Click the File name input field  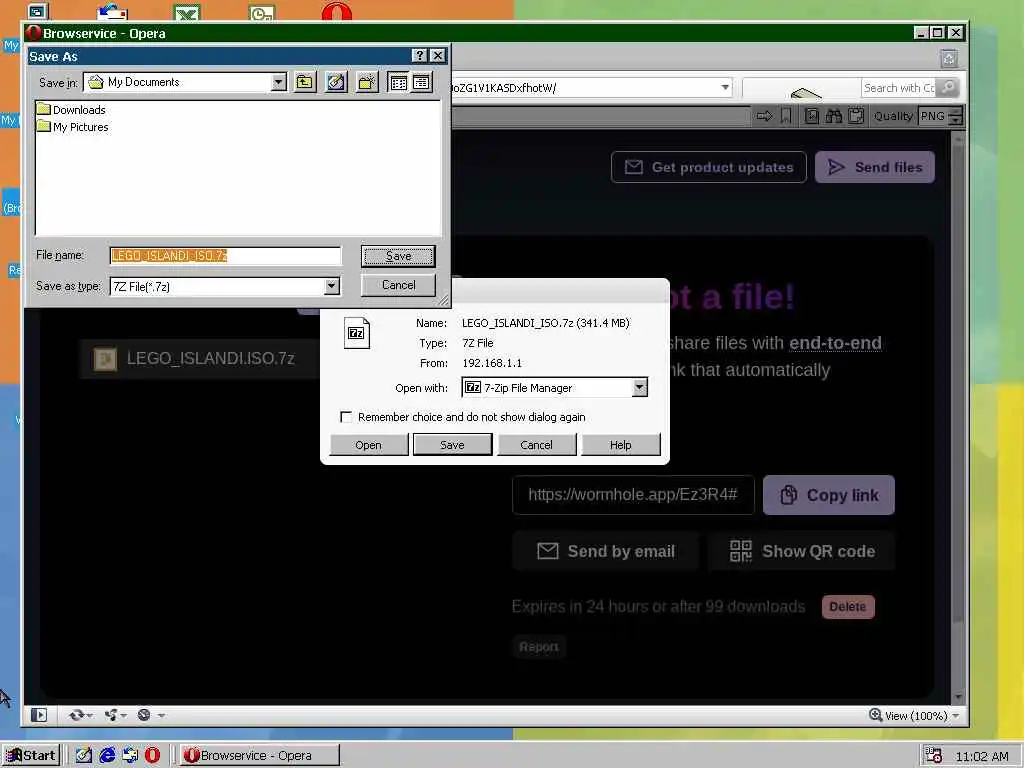pyautogui.click(x=225, y=255)
